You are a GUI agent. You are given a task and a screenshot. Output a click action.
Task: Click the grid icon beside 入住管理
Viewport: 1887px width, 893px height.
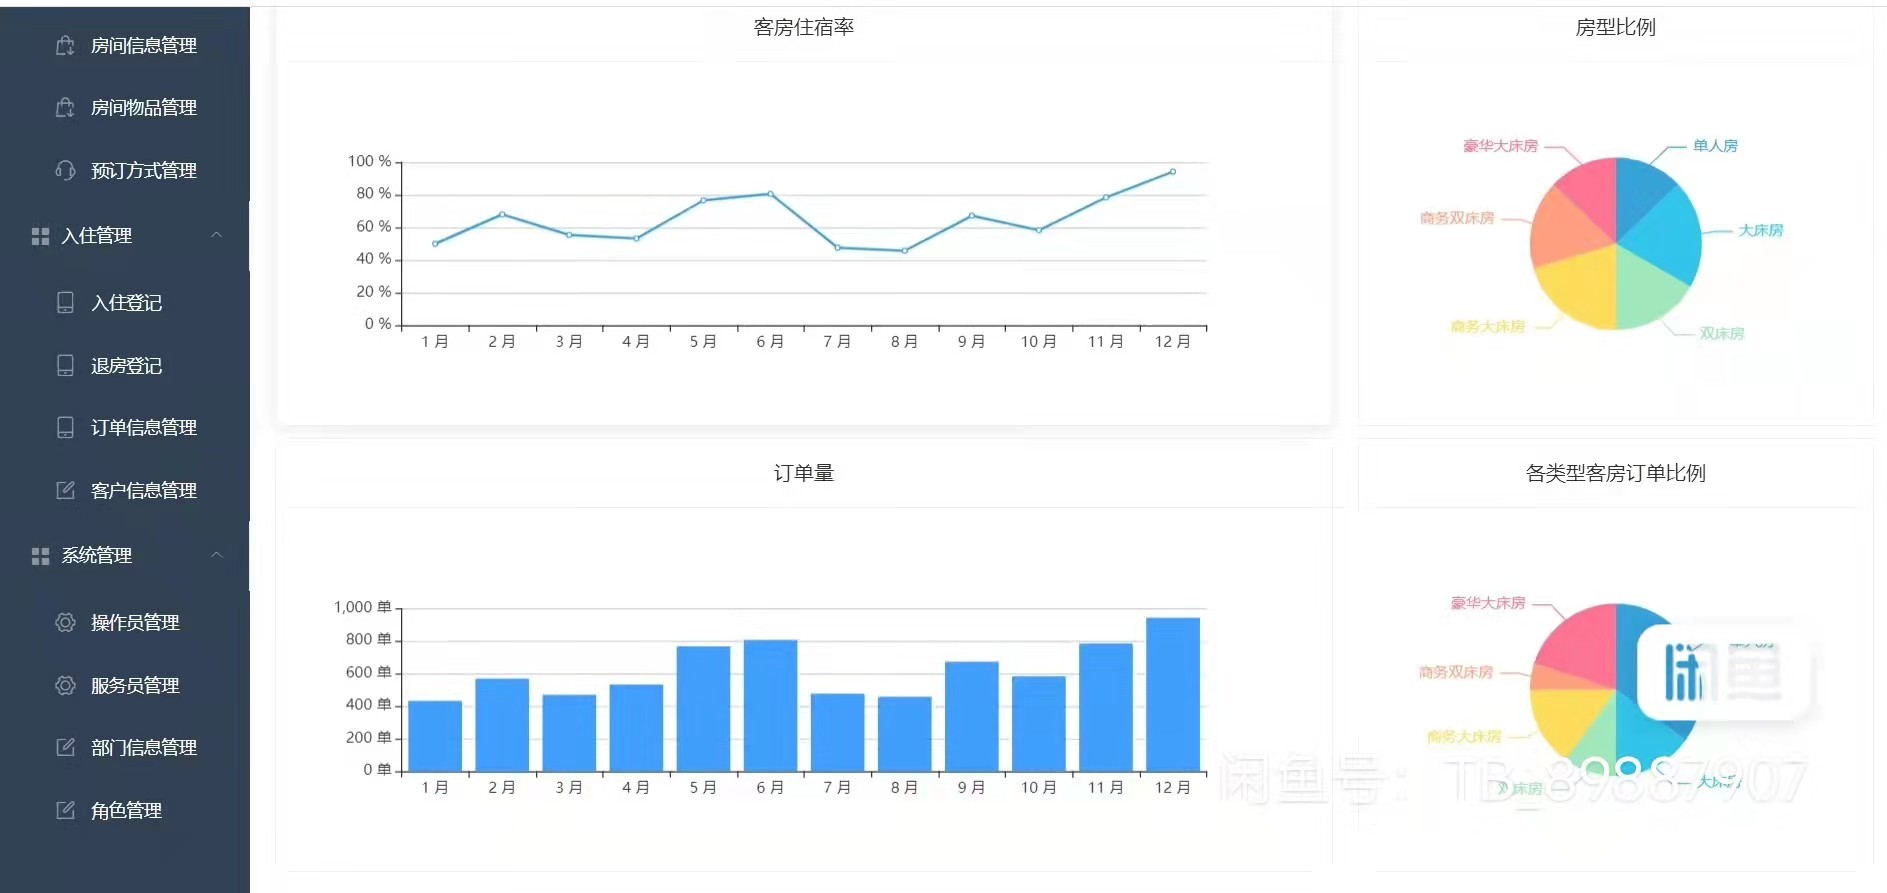click(40, 236)
